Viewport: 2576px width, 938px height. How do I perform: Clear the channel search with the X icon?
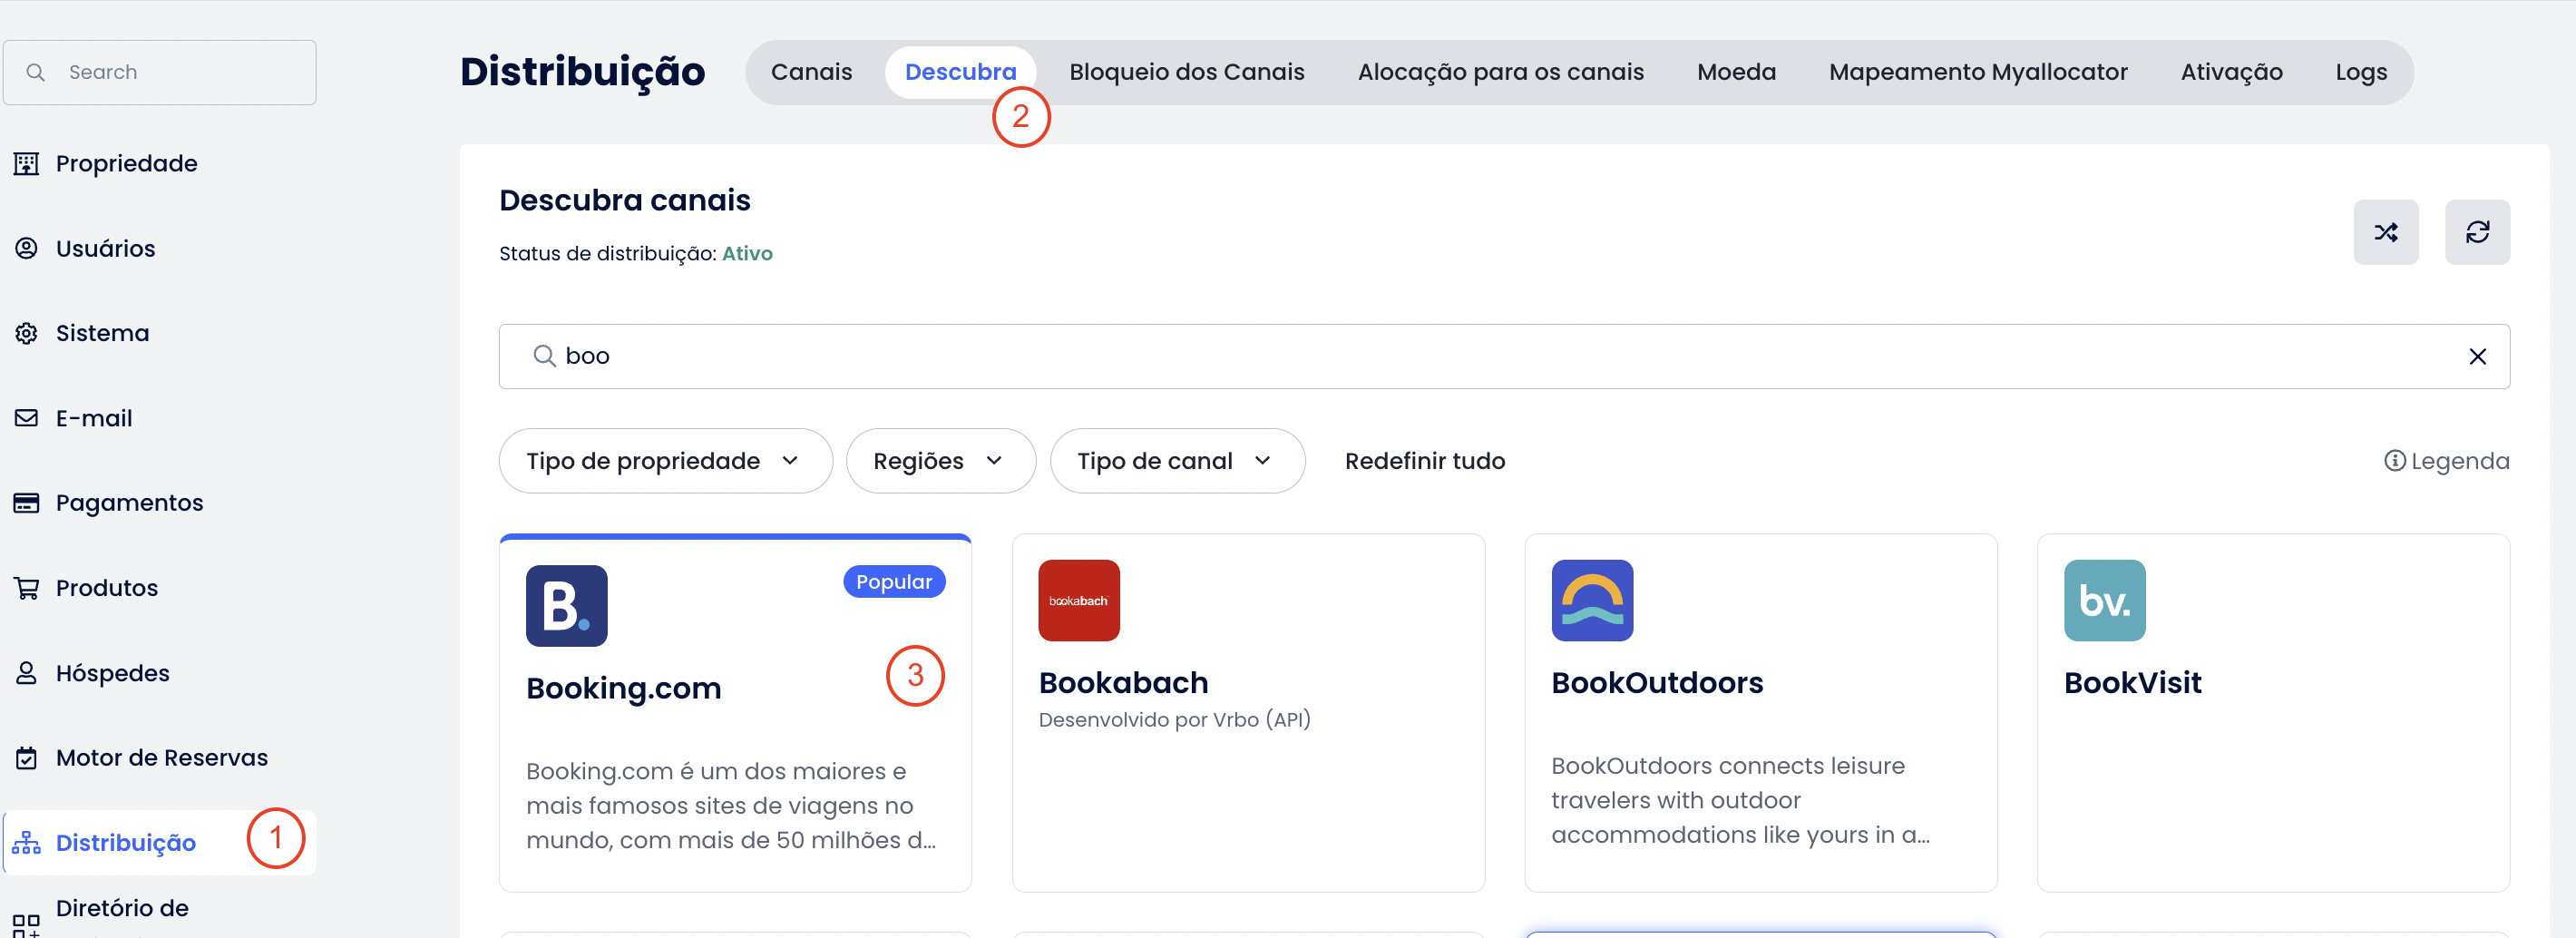(2477, 356)
